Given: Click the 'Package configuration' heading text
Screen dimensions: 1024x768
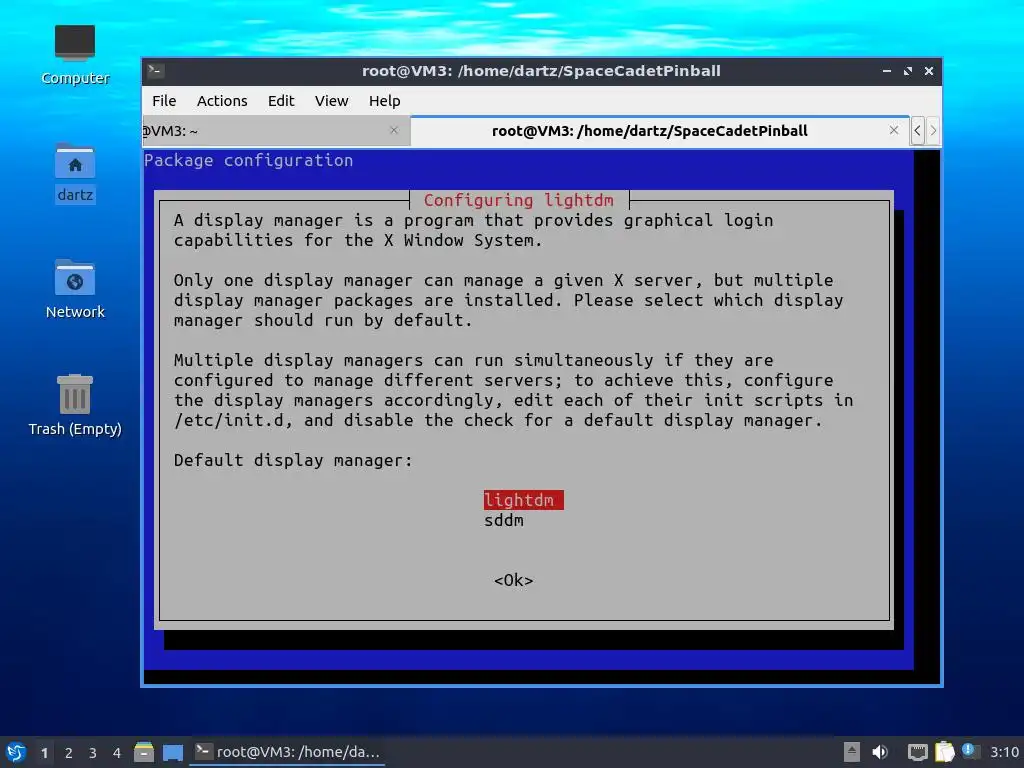Looking at the screenshot, I should pos(248,161).
